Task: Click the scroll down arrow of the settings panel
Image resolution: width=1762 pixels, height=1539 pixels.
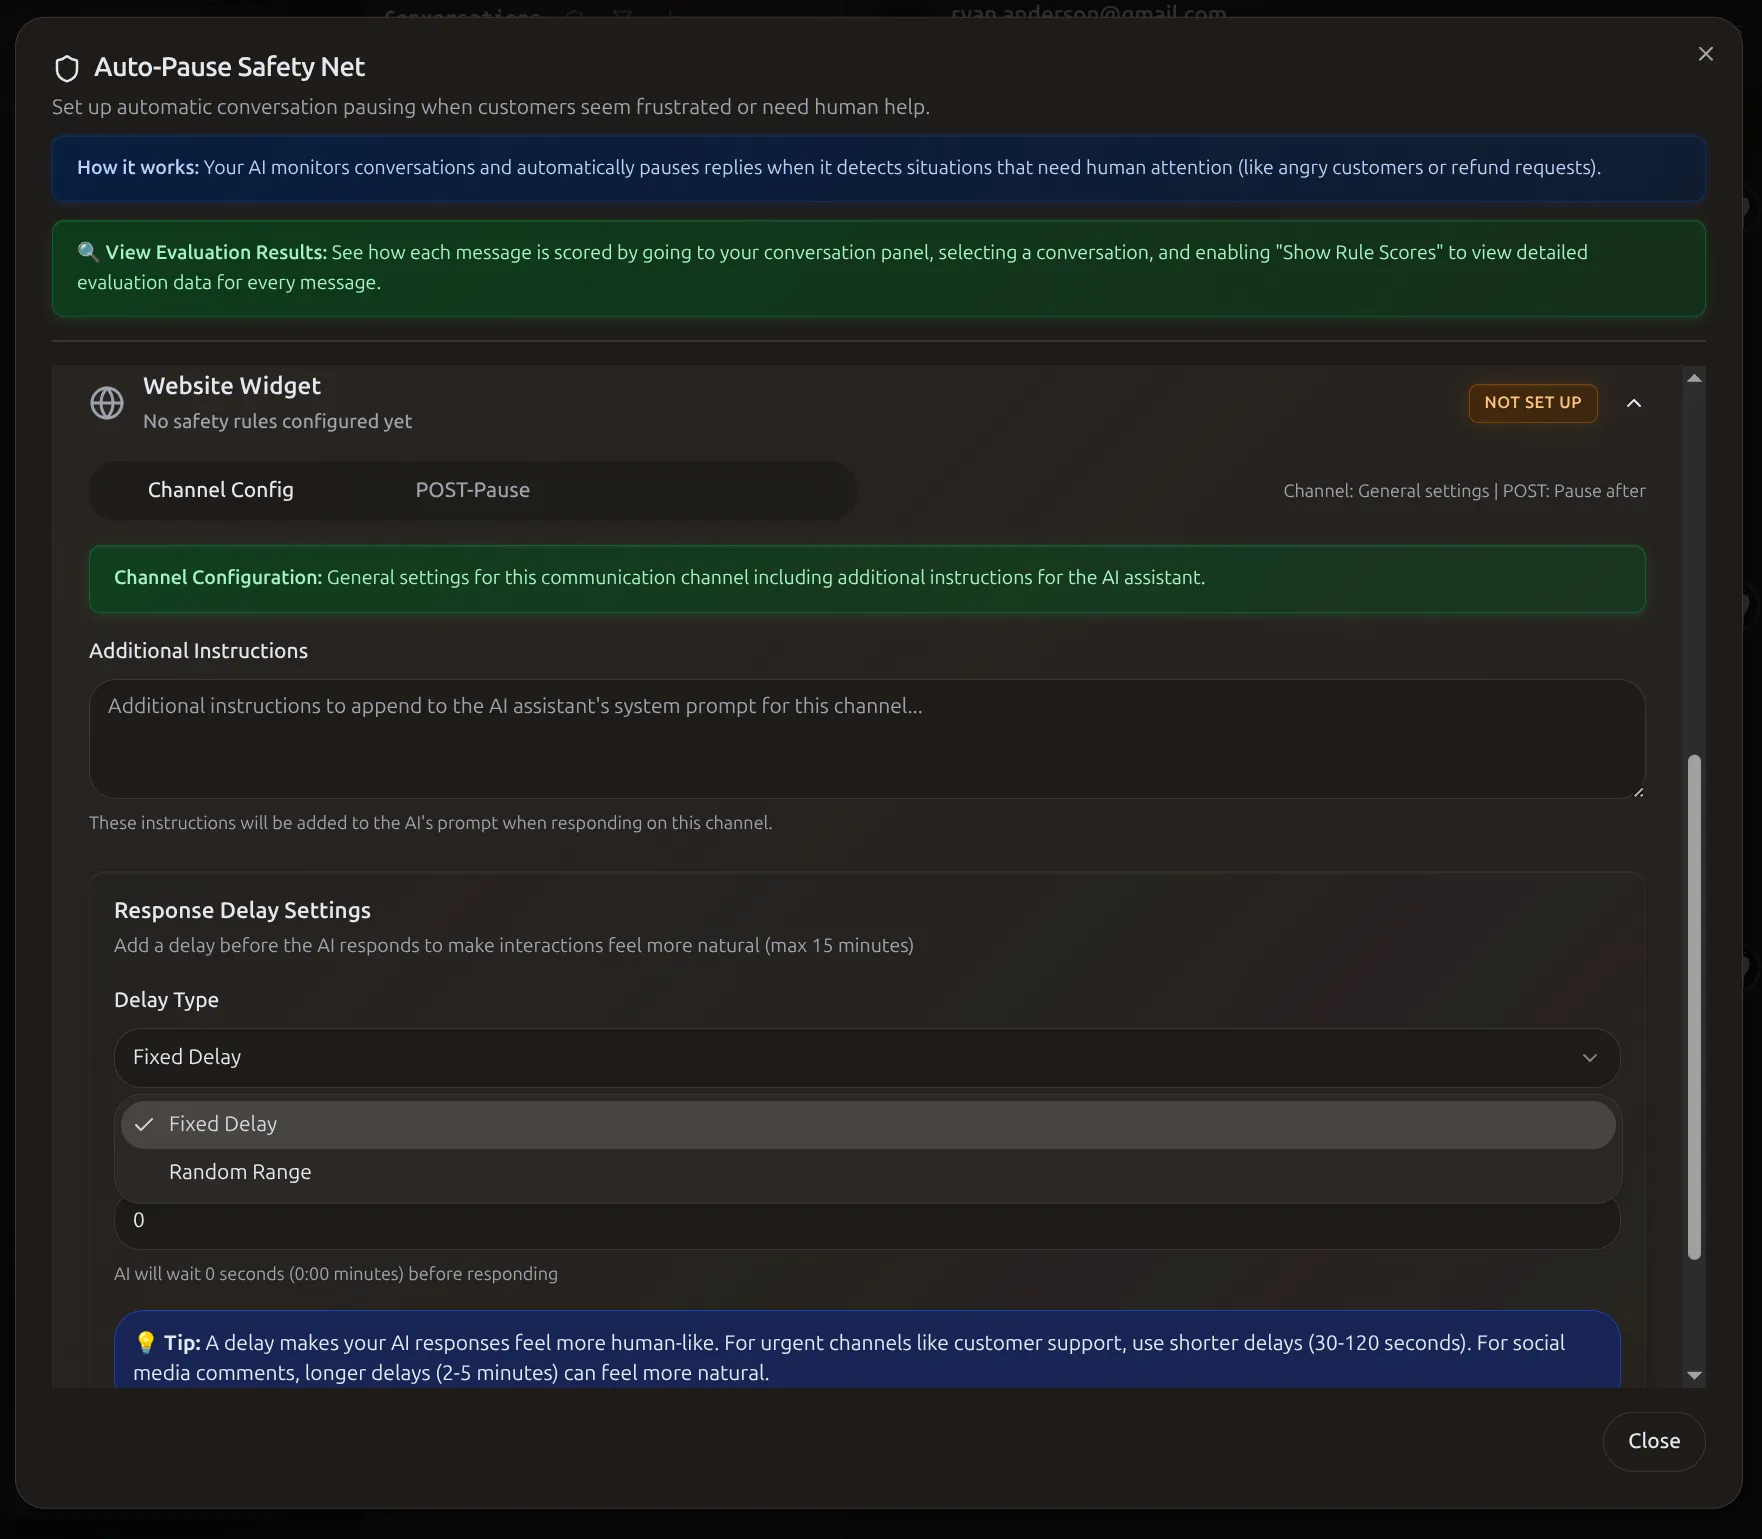Action: (1693, 1375)
